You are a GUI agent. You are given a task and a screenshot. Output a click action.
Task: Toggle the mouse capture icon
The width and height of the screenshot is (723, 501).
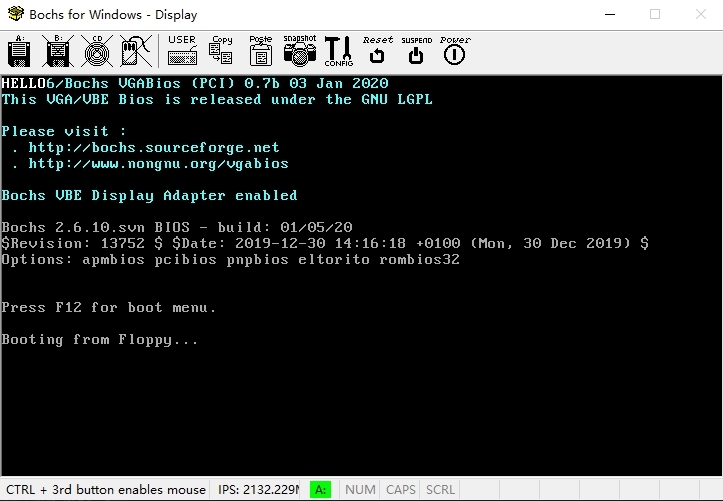136,51
